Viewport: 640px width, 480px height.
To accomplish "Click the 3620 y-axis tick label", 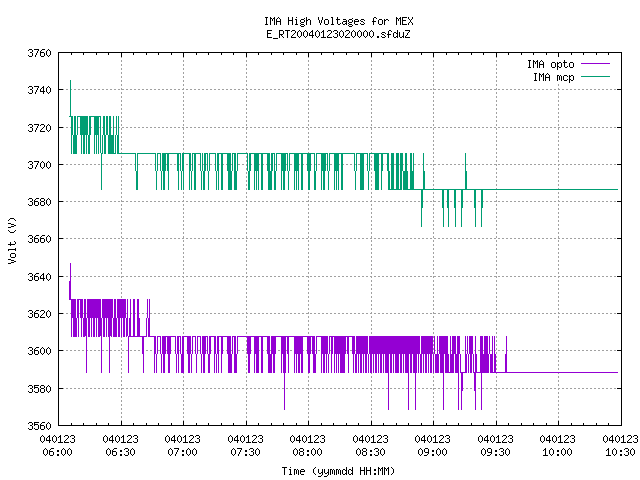I will coord(40,314).
